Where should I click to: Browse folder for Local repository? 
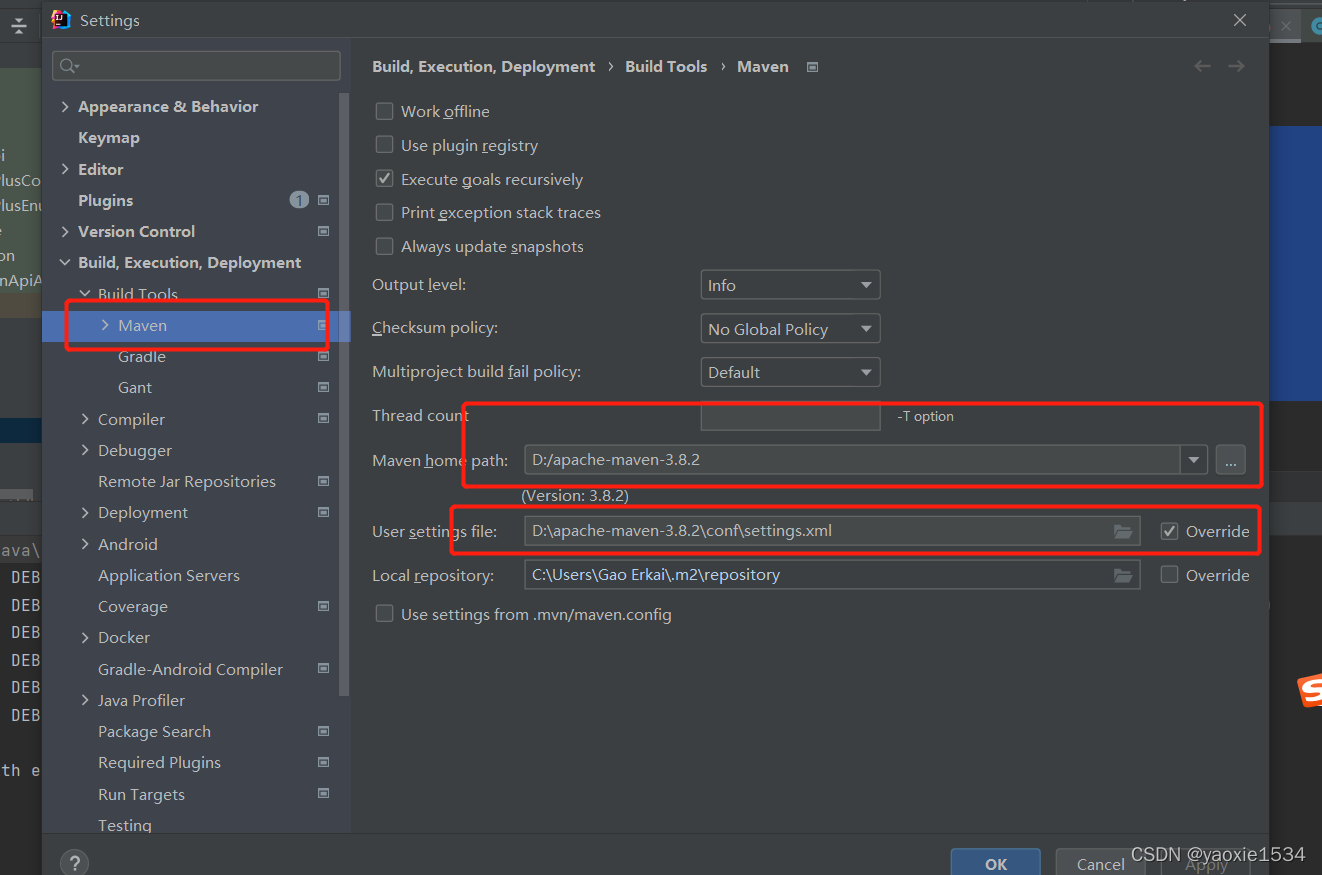coord(1123,575)
